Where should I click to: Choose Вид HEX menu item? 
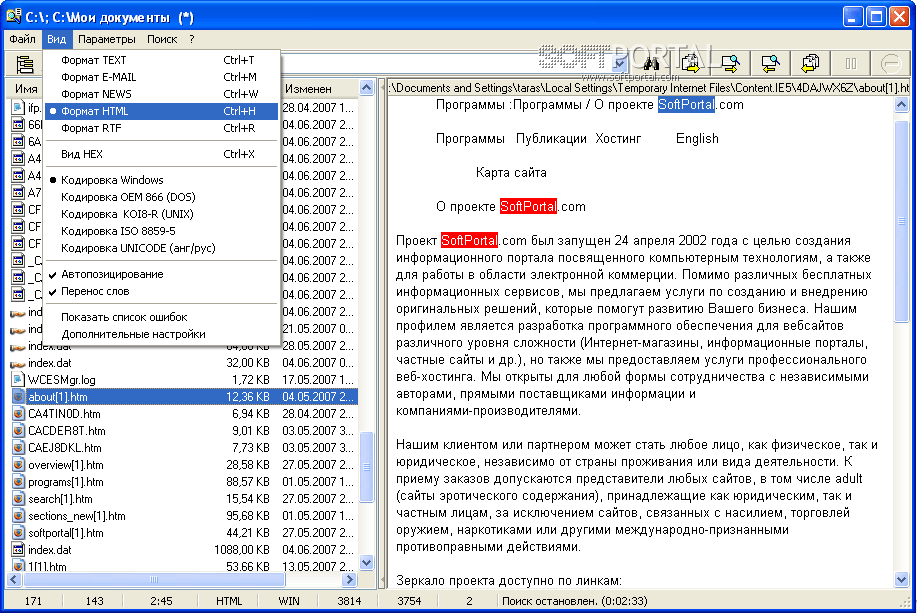161,154
